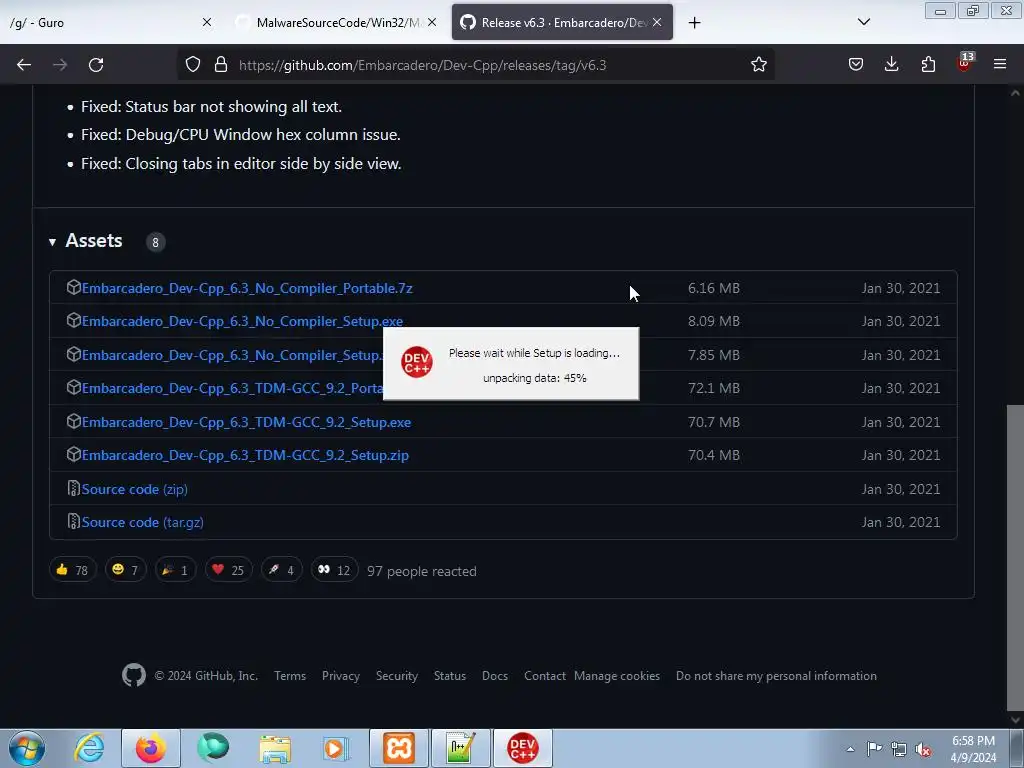Download Embarcadero_Dev-Cpp_6.3_No_Compiler_Portable.7z
The width and height of the screenshot is (1024, 768).
click(x=247, y=288)
